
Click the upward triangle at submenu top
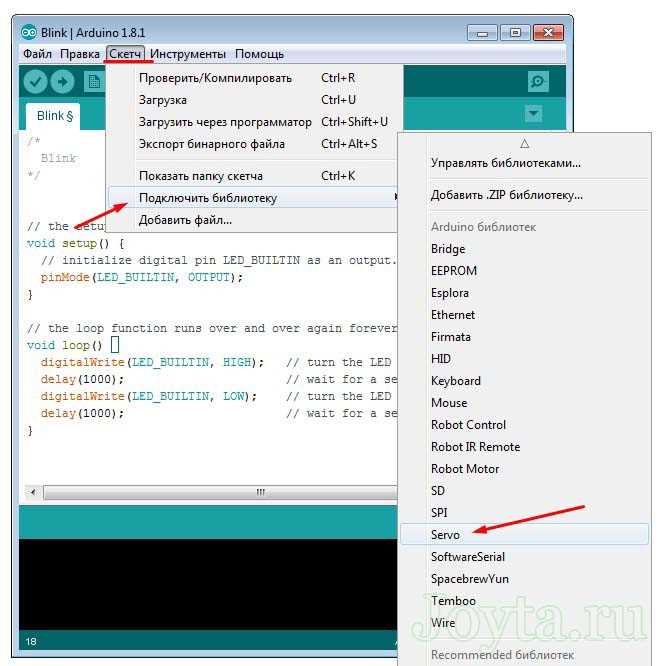[x=525, y=144]
